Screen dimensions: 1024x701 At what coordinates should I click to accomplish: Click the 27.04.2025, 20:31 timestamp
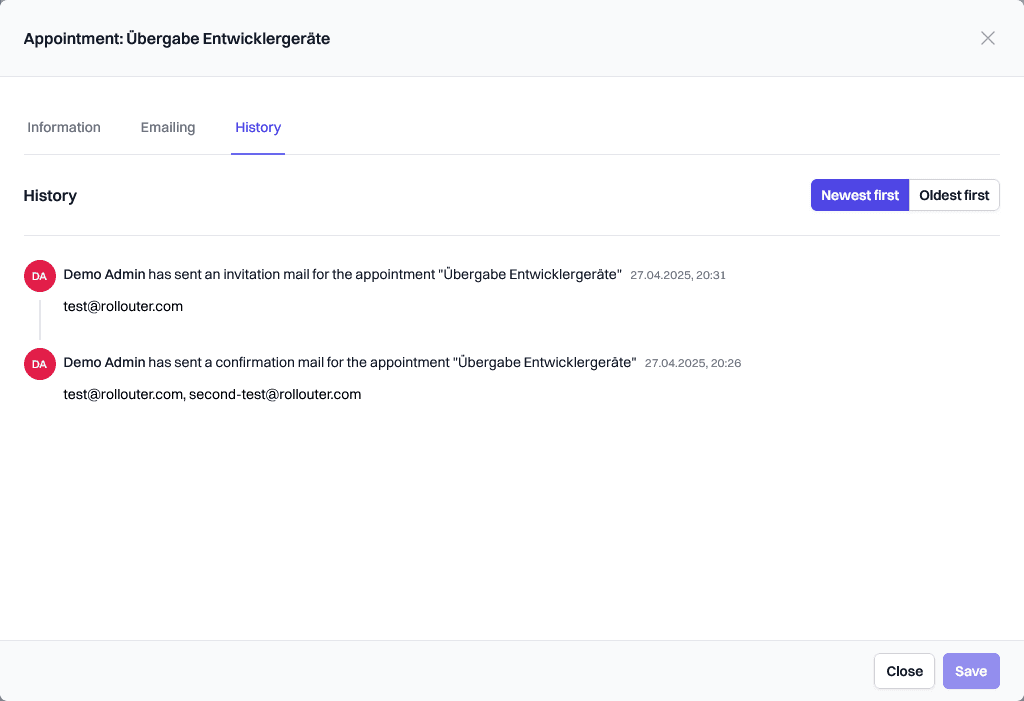677,275
